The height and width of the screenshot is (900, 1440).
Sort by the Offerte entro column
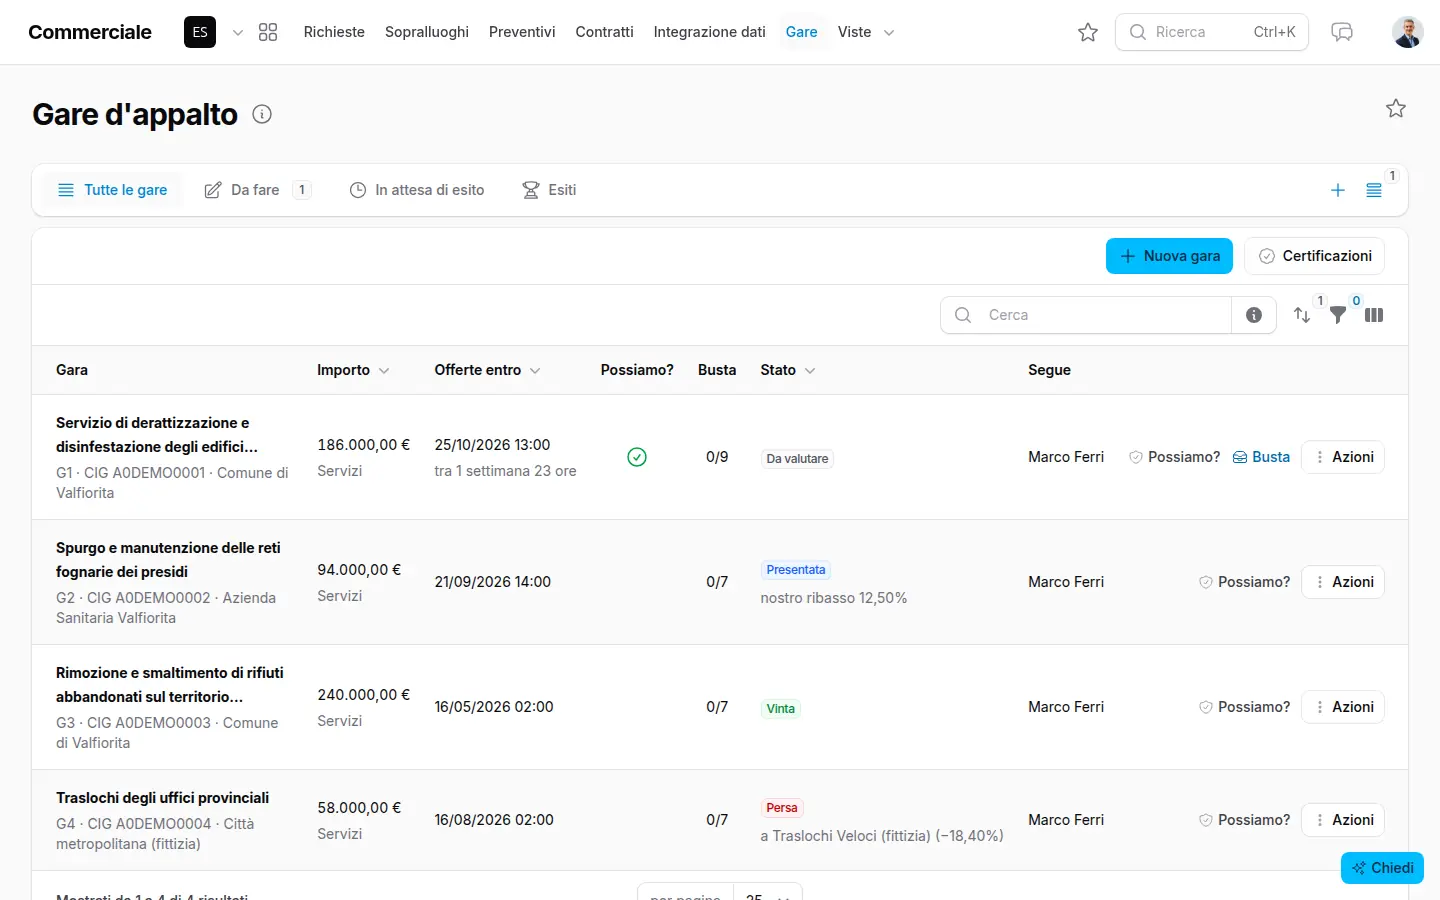click(488, 370)
